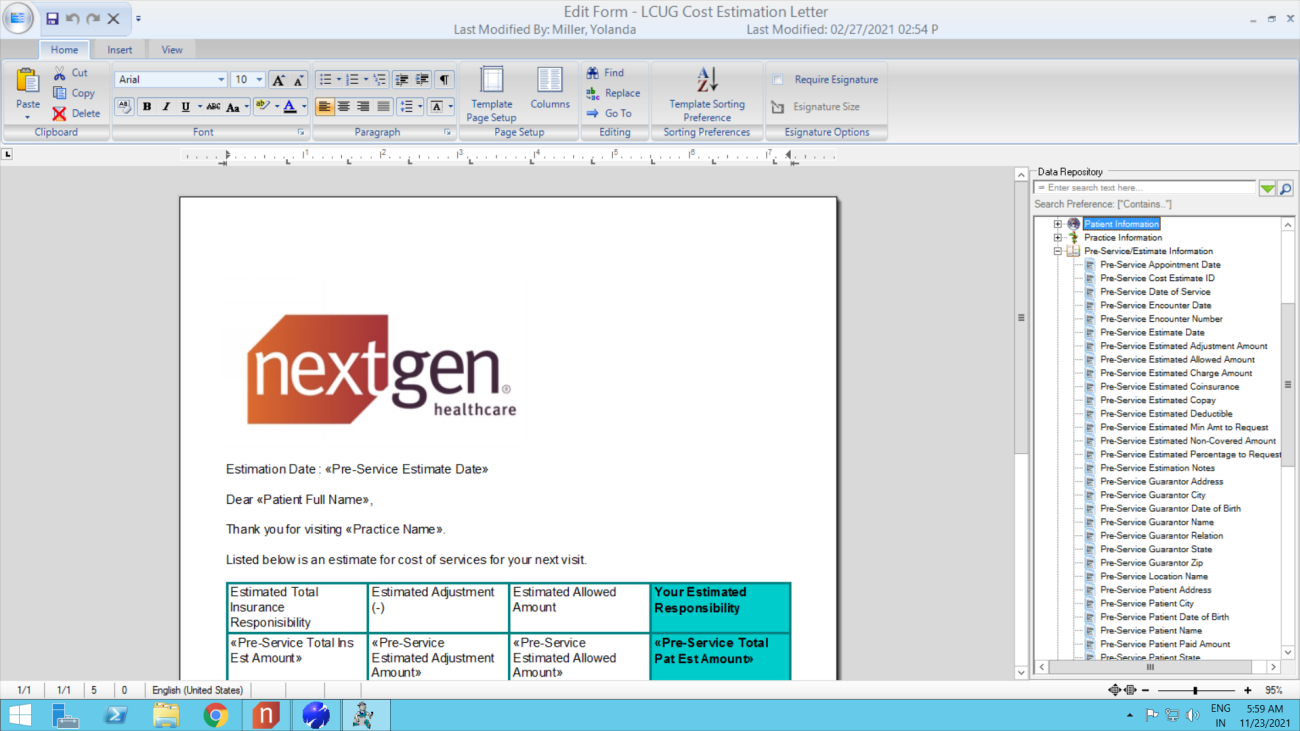Toggle justify text alignment
Image resolution: width=1300 pixels, height=731 pixels.
(383, 106)
